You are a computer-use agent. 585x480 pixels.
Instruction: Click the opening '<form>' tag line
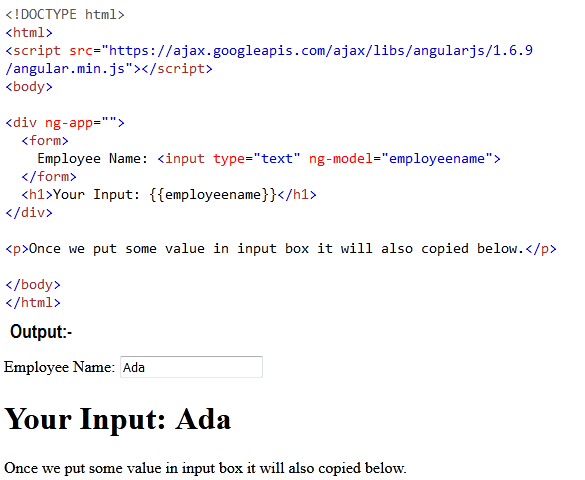coord(45,141)
